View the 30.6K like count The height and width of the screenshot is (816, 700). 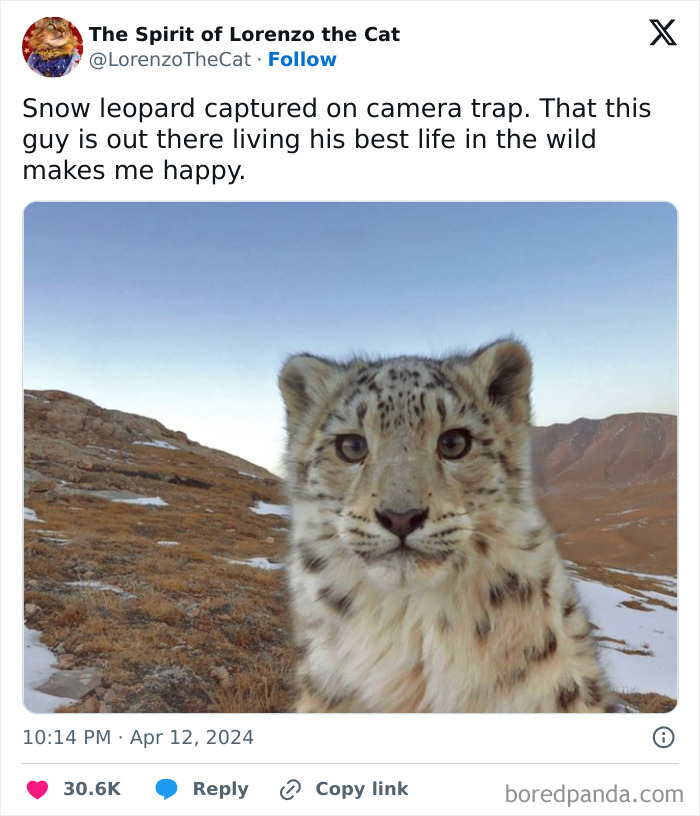pos(92,789)
